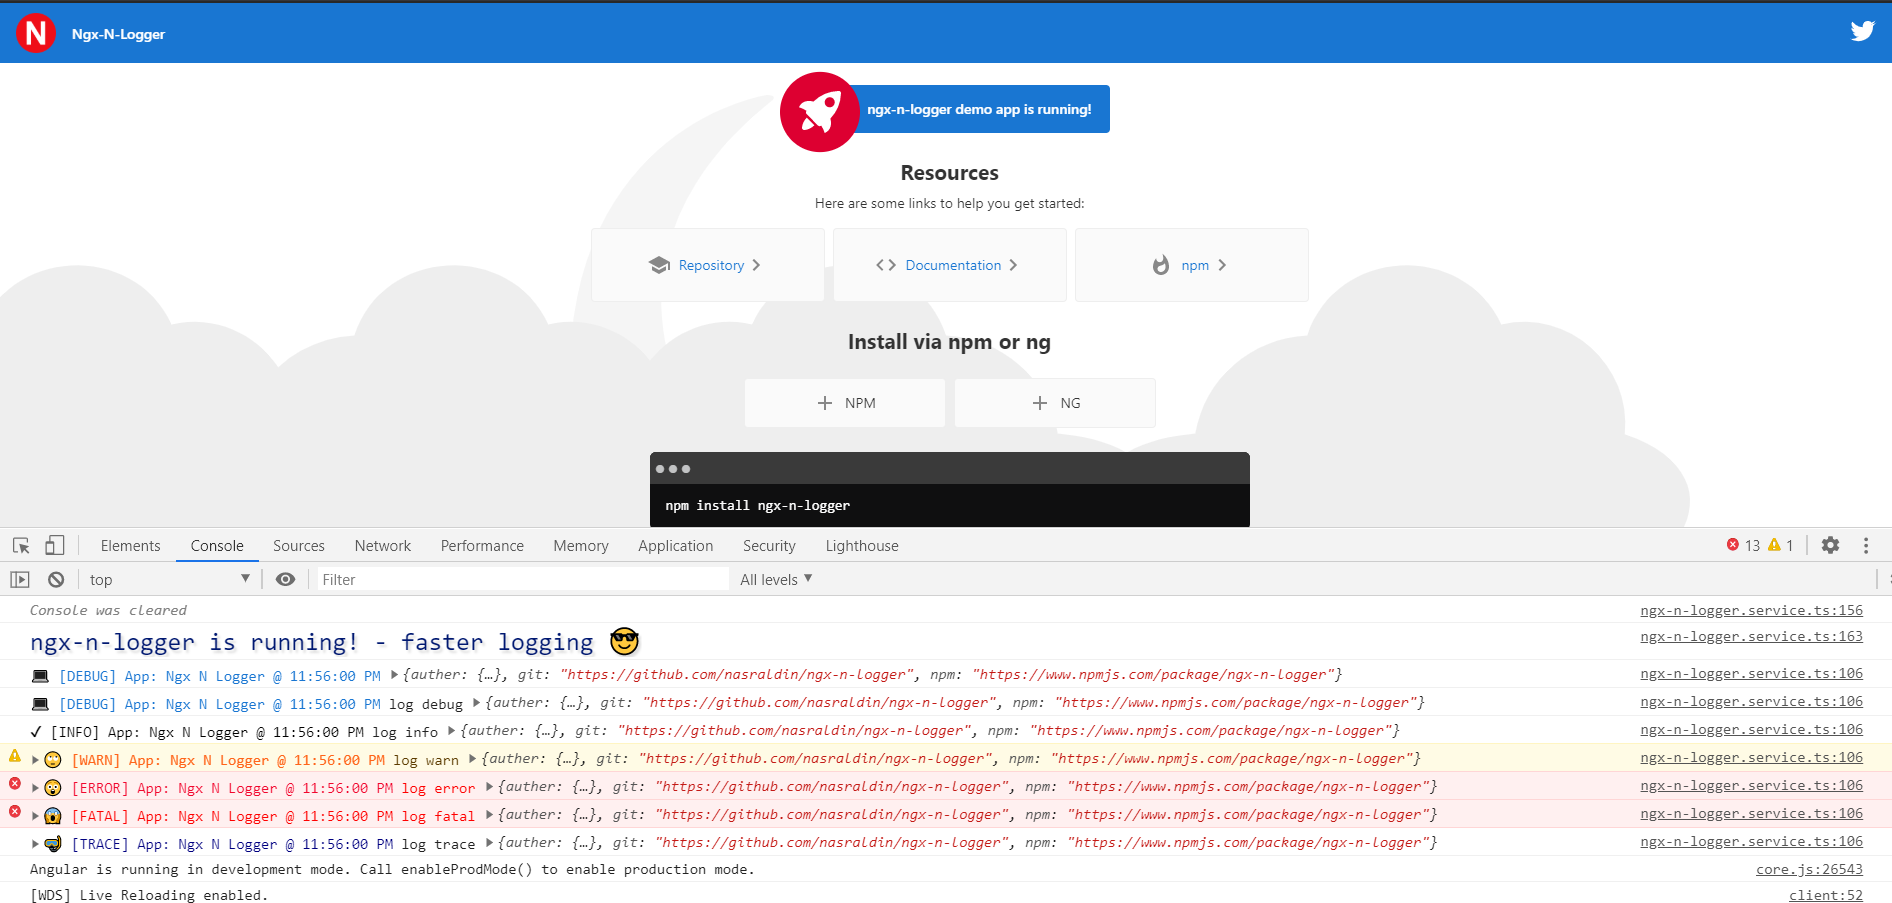Image resolution: width=1892 pixels, height=903 pixels.
Task: Click the graduation cap icon on Repository card
Action: [x=659, y=265]
